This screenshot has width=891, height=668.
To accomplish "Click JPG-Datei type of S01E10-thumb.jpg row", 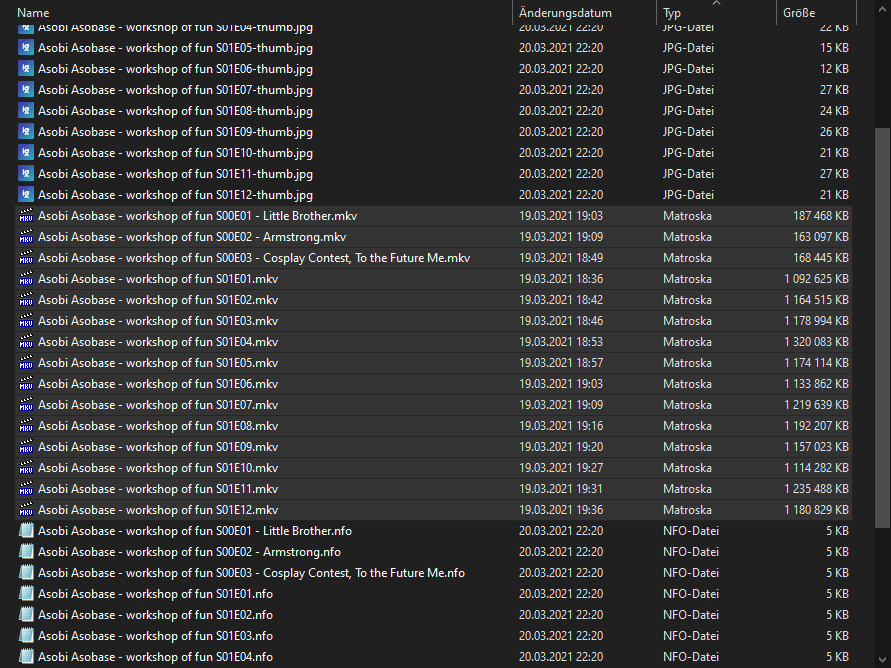I will [688, 153].
